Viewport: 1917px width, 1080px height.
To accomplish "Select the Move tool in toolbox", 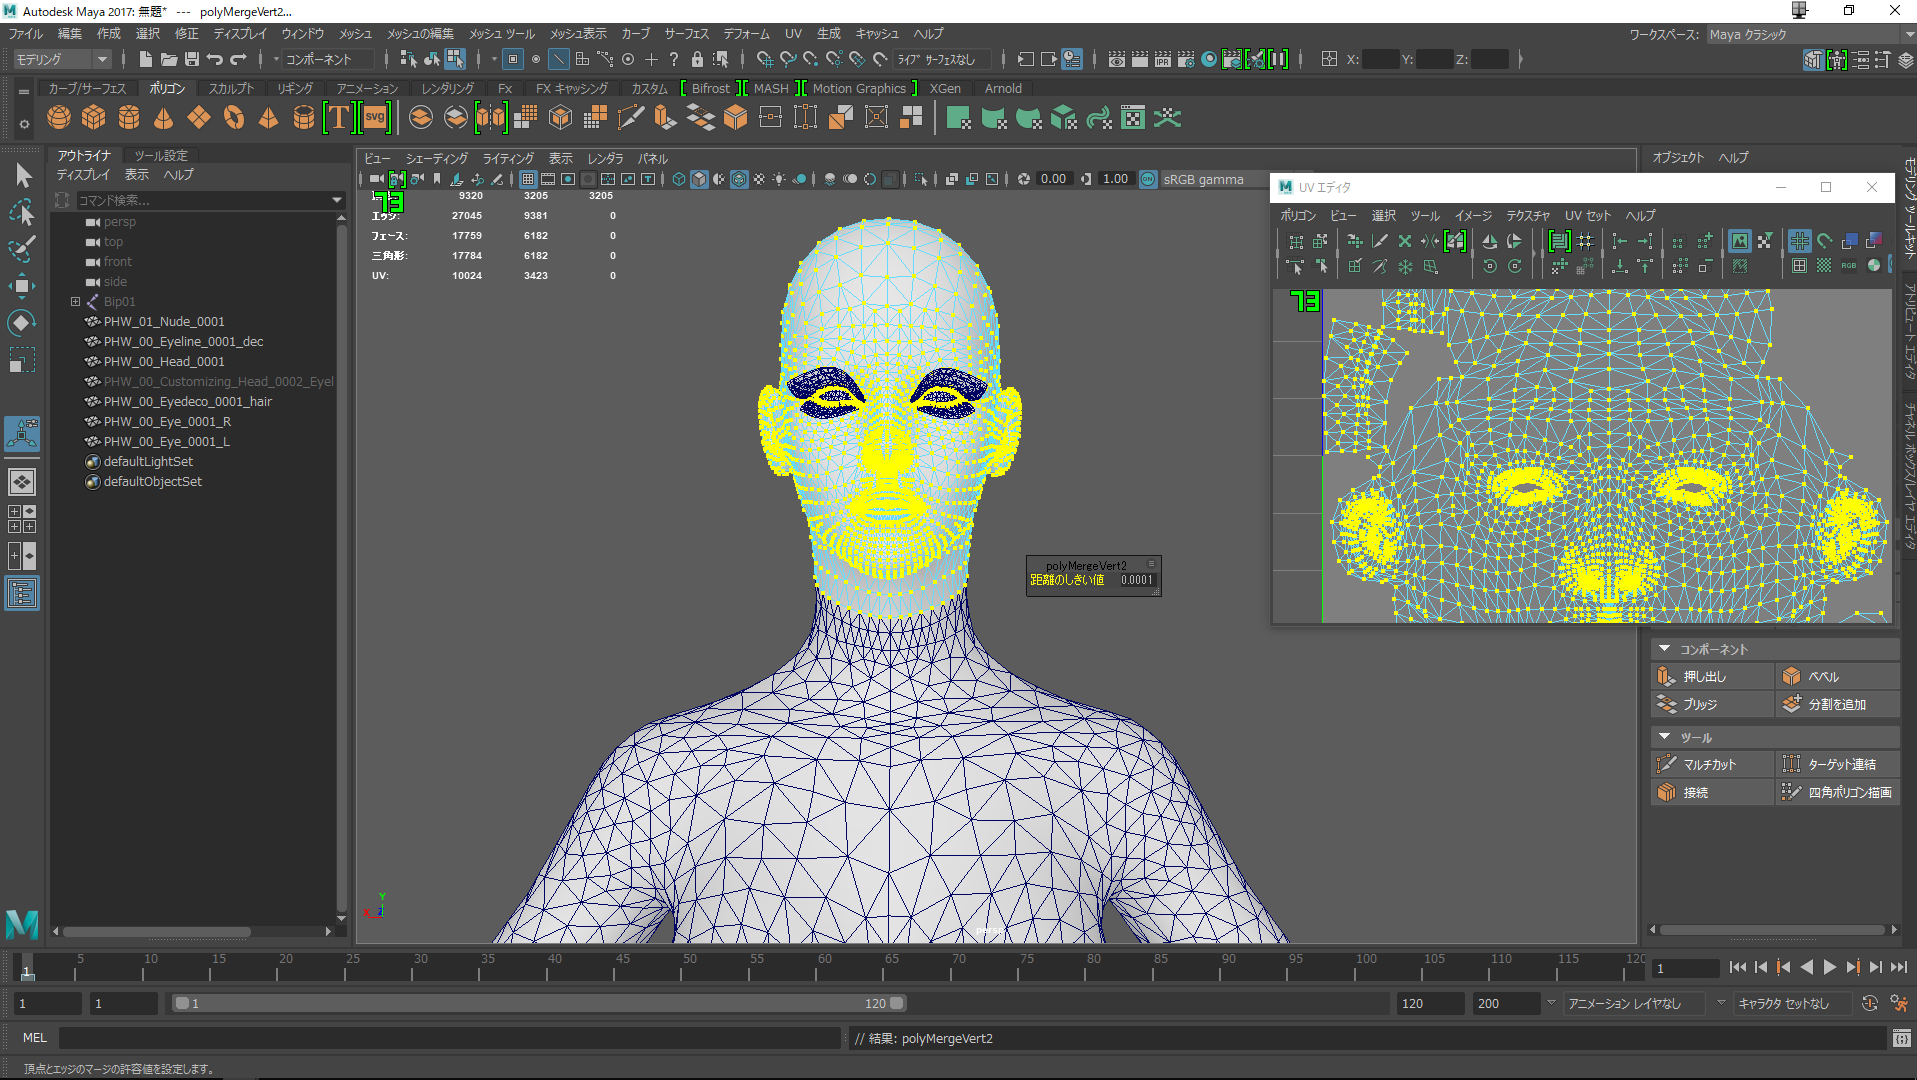I will click(21, 286).
